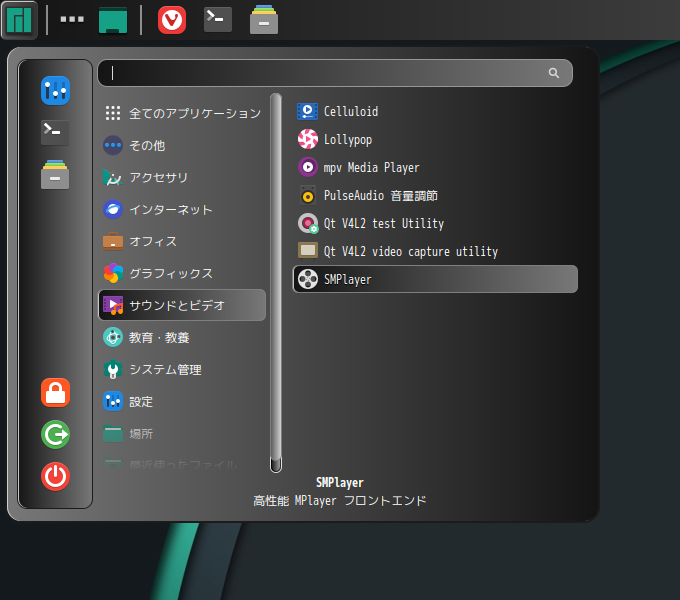Open terminal from the top panel
Screen dimensions: 680x600
point(218,19)
